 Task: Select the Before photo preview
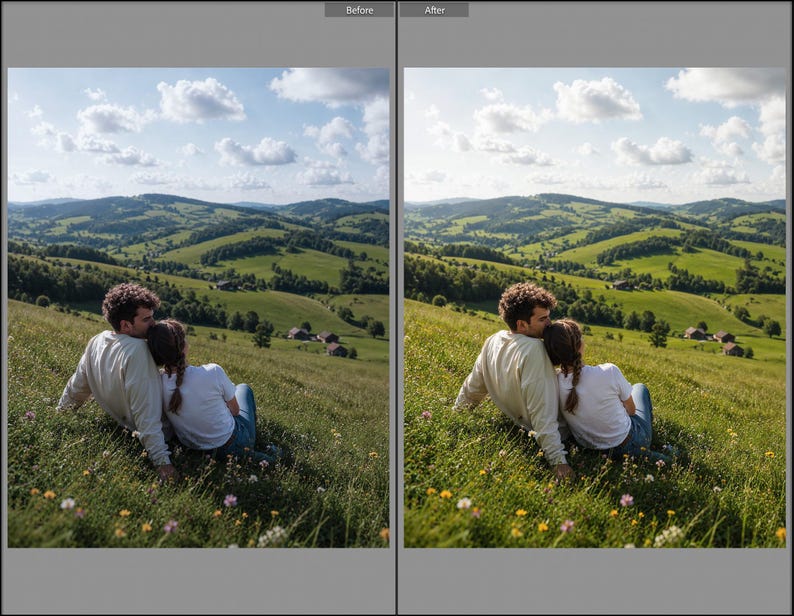(198, 307)
